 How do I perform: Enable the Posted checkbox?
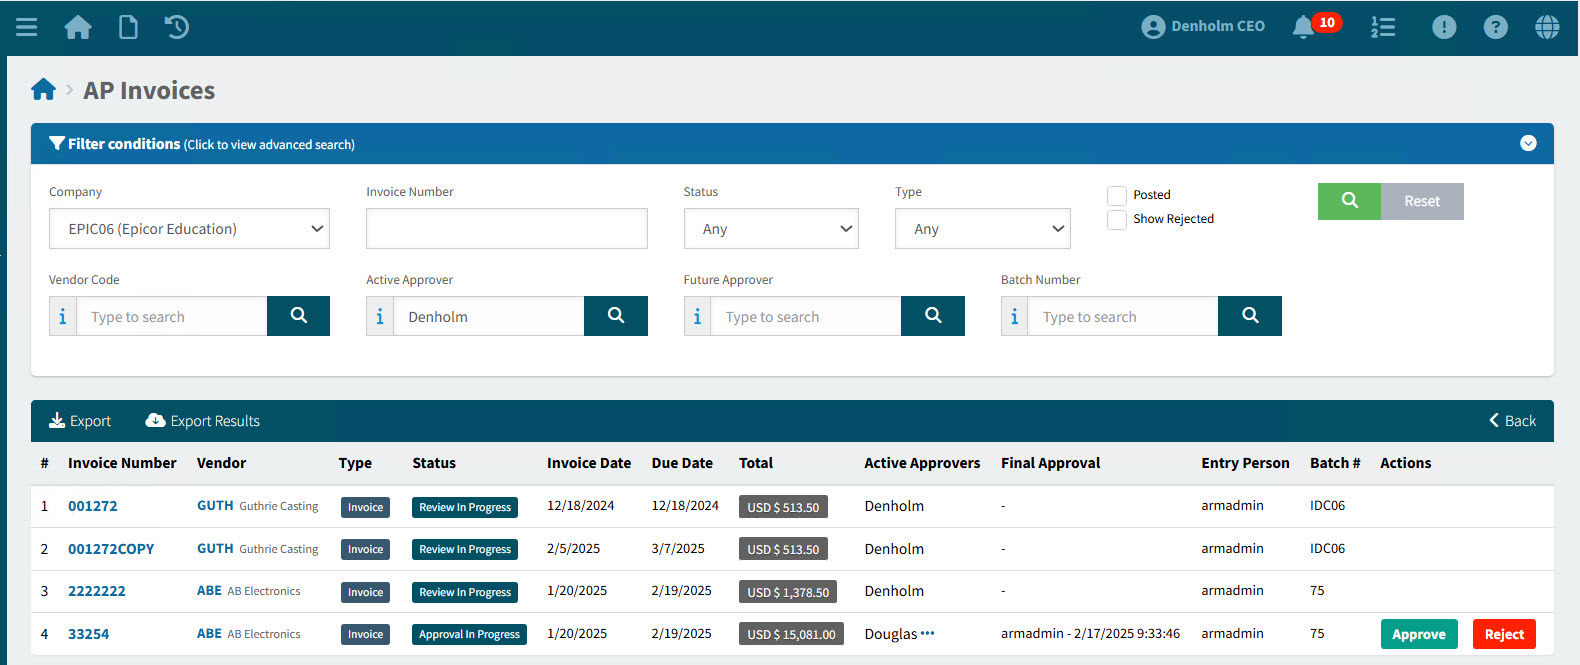click(x=1117, y=196)
